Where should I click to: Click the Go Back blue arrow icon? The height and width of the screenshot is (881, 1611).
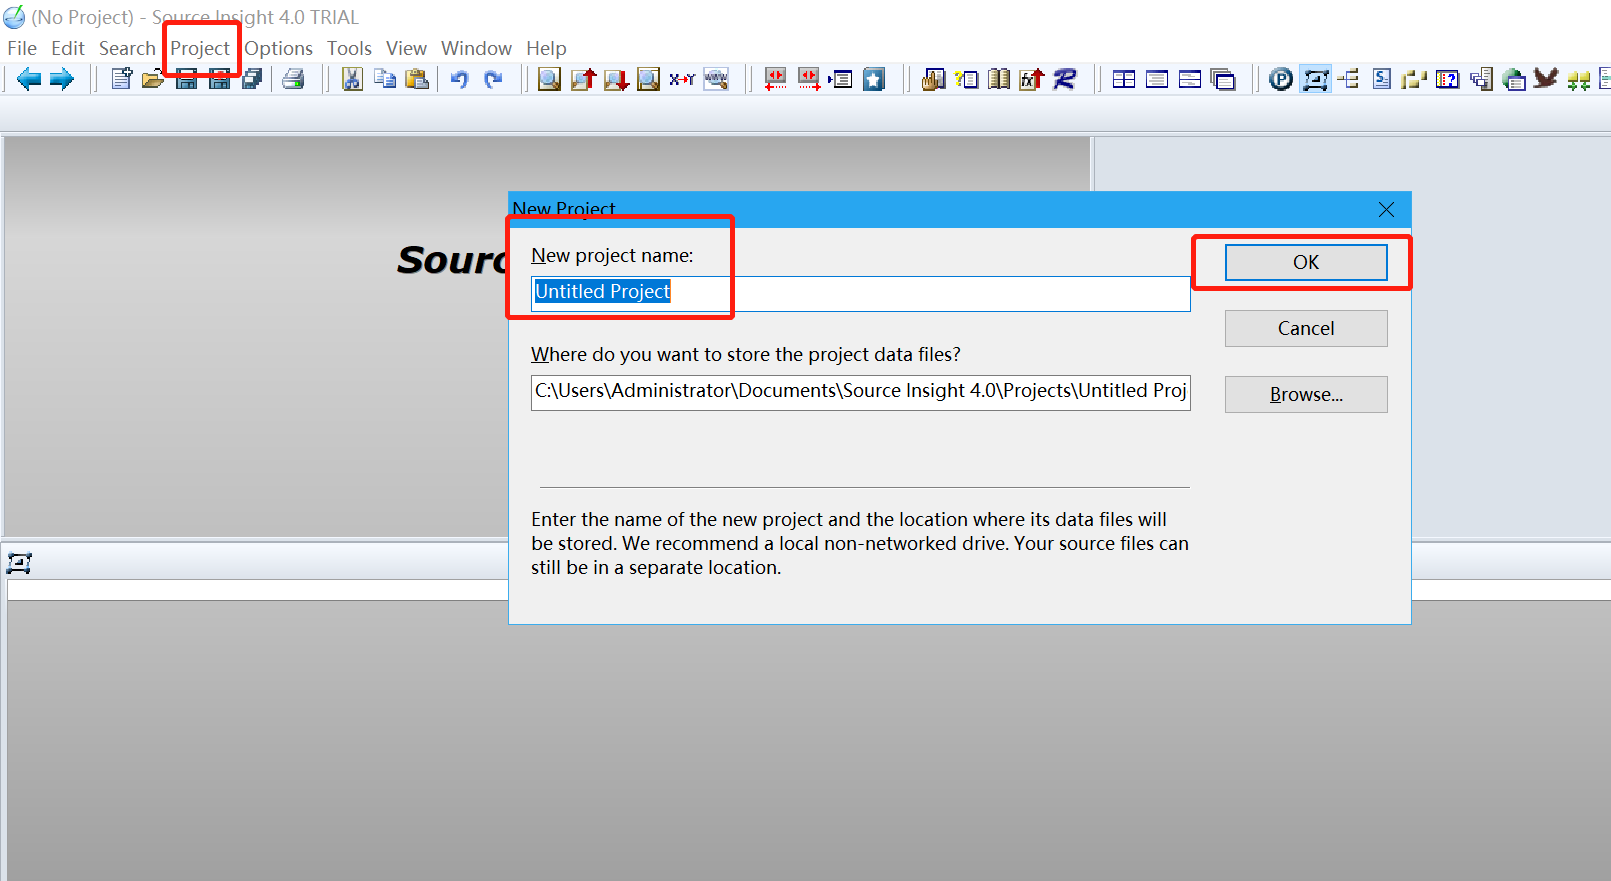[29, 79]
